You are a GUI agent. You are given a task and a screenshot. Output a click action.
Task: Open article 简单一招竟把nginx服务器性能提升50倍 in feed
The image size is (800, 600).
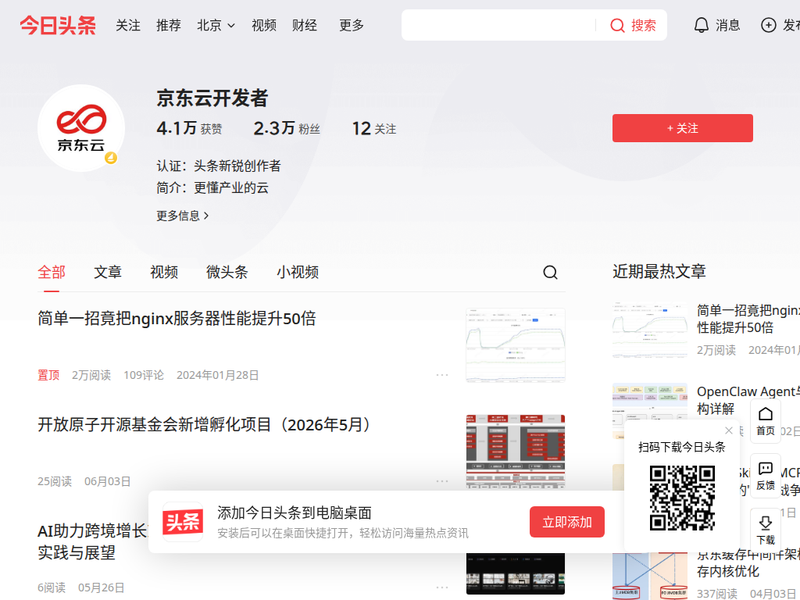(177, 318)
